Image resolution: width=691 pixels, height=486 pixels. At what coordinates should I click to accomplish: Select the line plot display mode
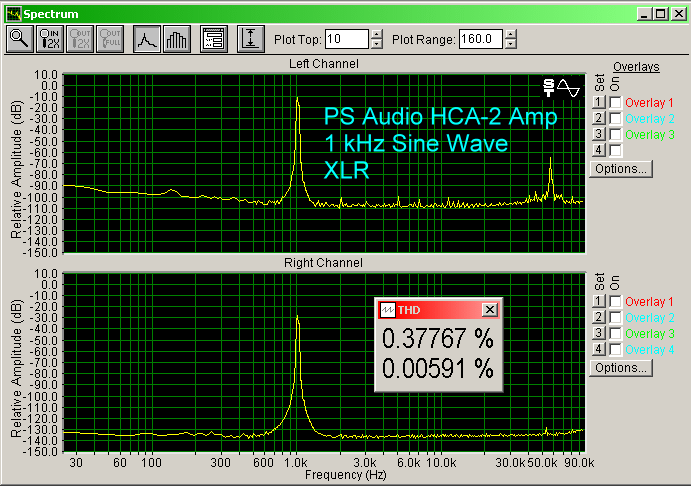tap(147, 39)
